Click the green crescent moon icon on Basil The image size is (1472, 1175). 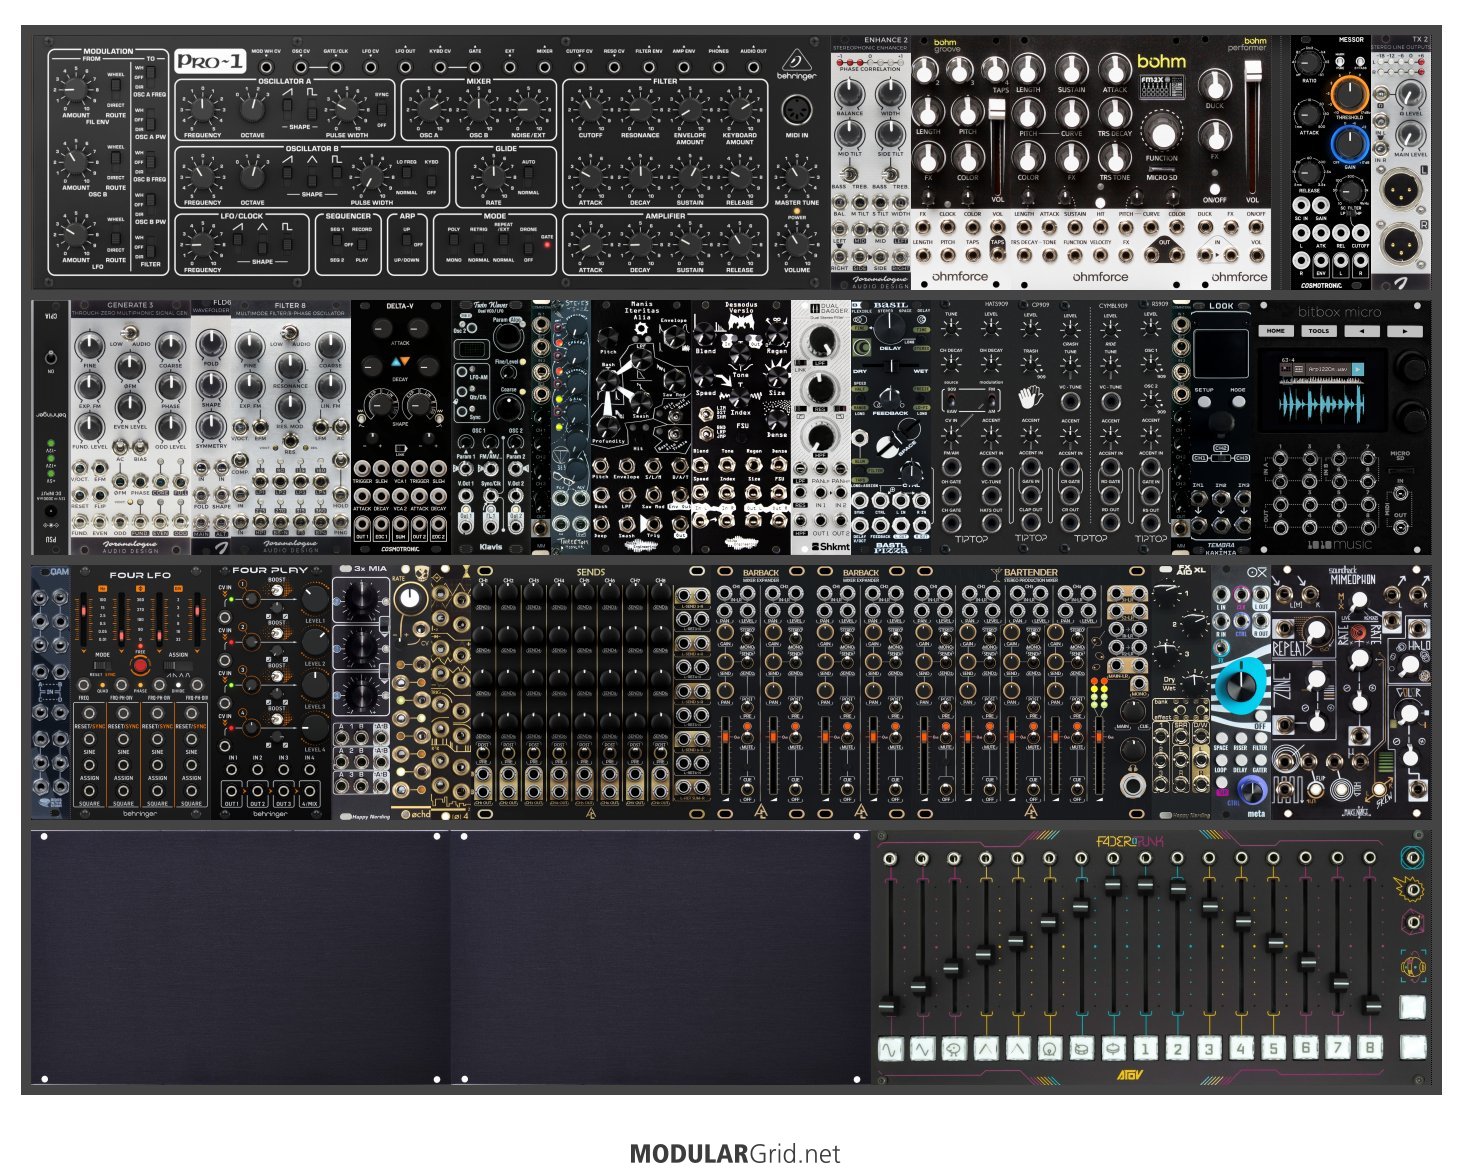861,348
